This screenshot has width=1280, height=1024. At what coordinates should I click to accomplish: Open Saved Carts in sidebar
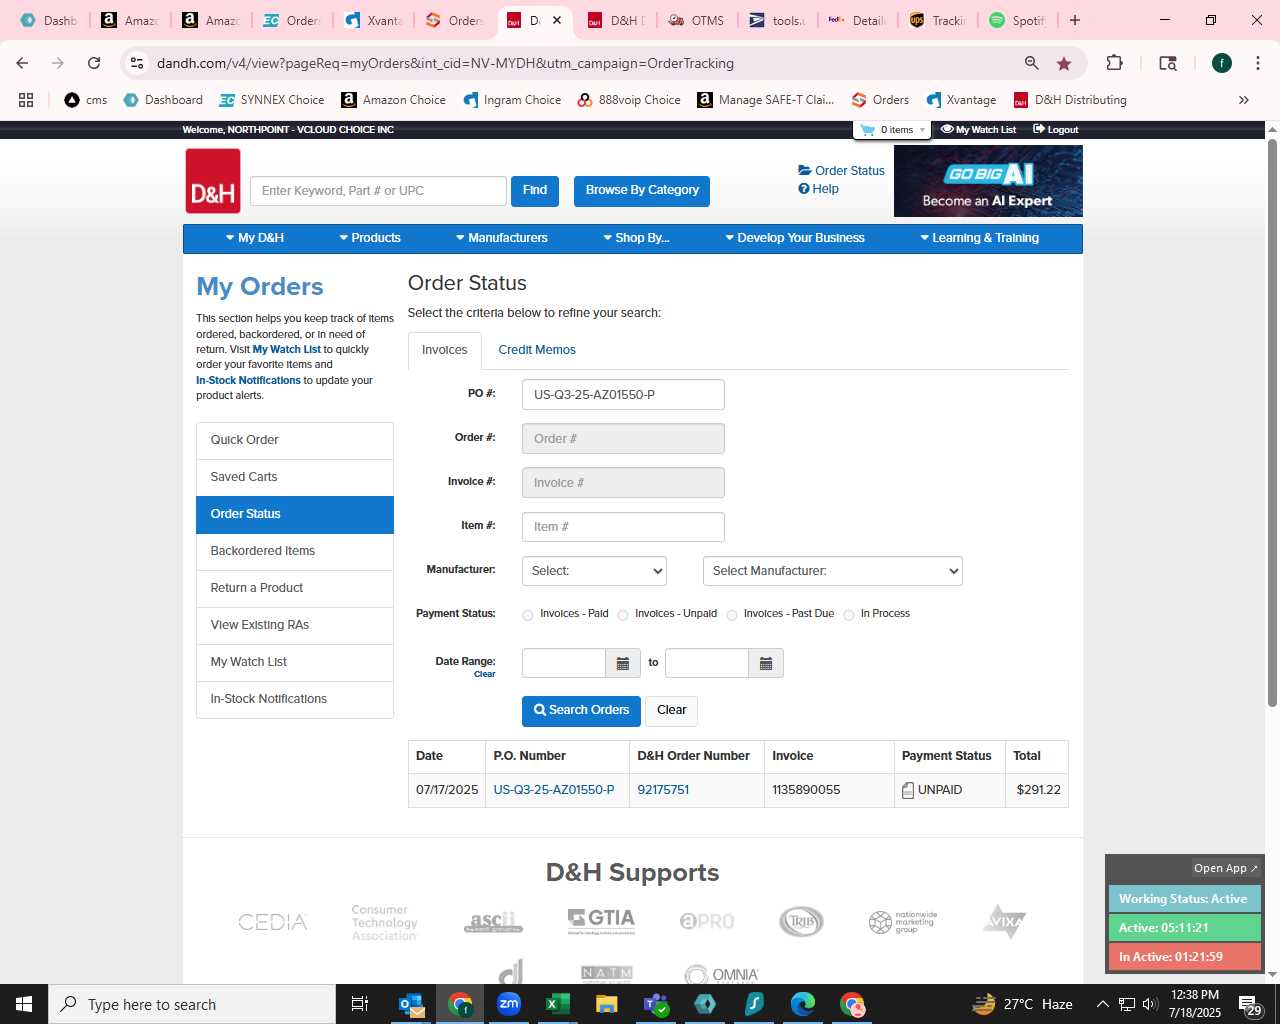click(295, 477)
